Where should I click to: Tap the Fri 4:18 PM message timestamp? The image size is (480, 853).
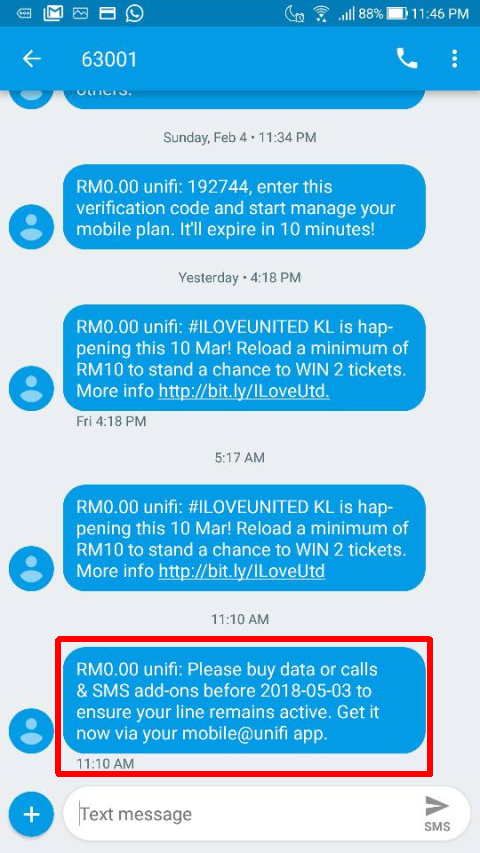click(x=111, y=421)
